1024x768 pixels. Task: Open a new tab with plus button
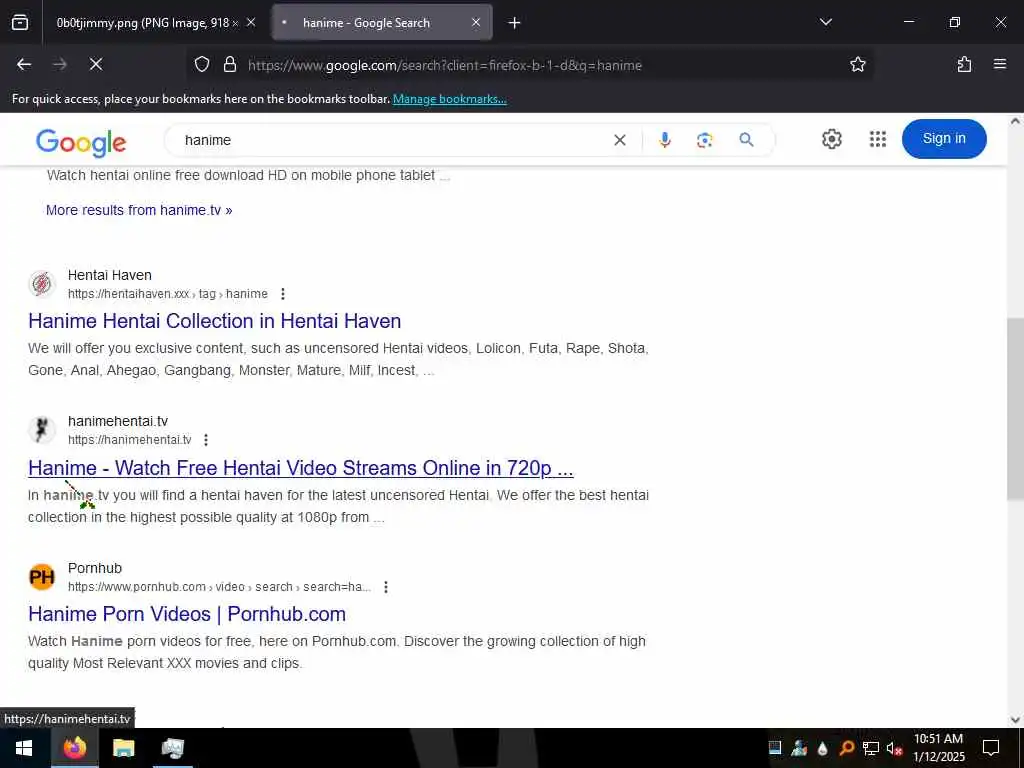click(515, 23)
